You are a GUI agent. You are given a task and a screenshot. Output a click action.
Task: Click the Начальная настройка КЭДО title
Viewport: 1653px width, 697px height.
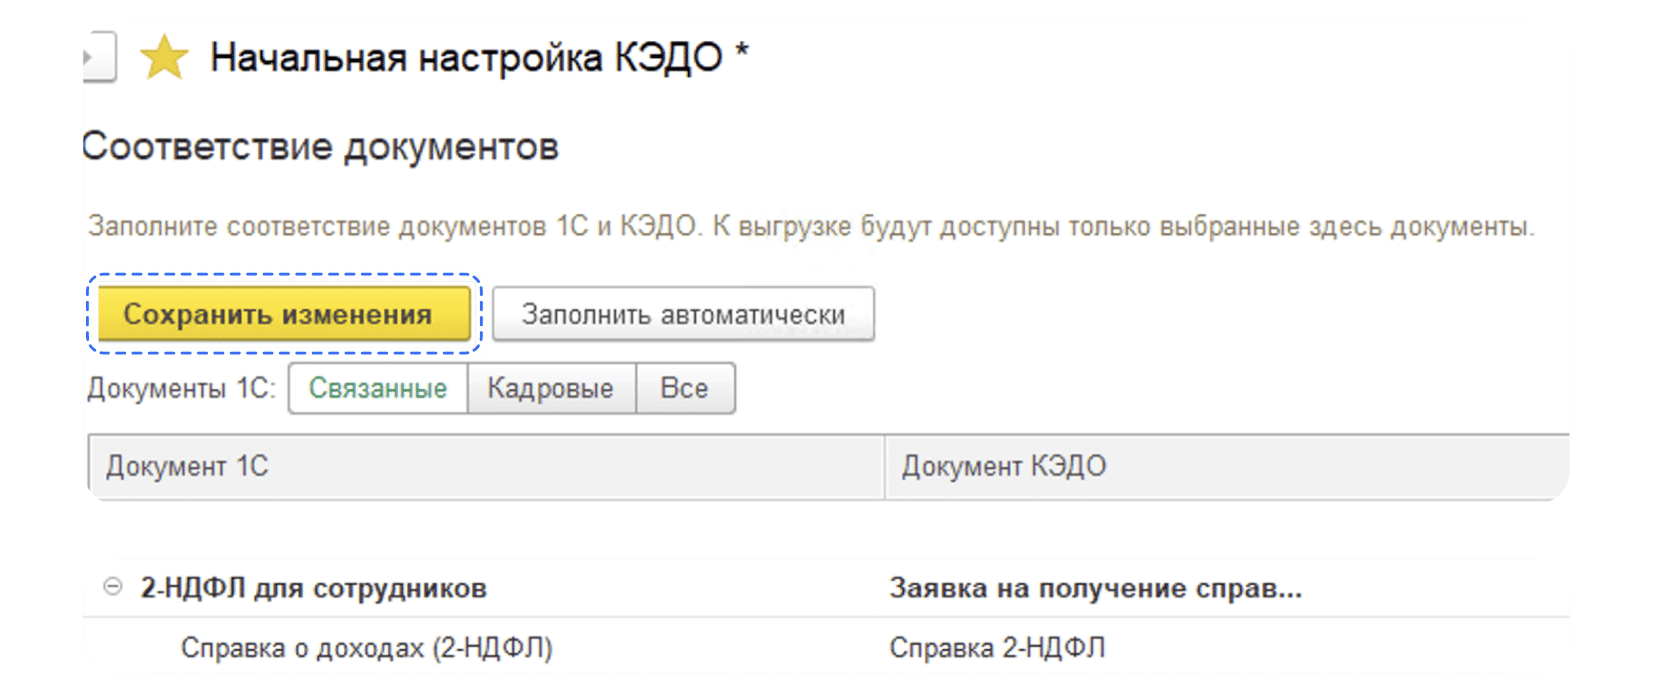pyautogui.click(x=466, y=58)
